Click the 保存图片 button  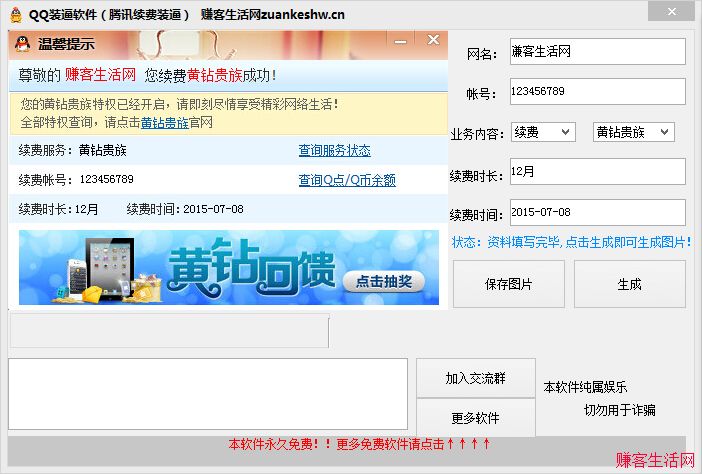[x=509, y=284]
